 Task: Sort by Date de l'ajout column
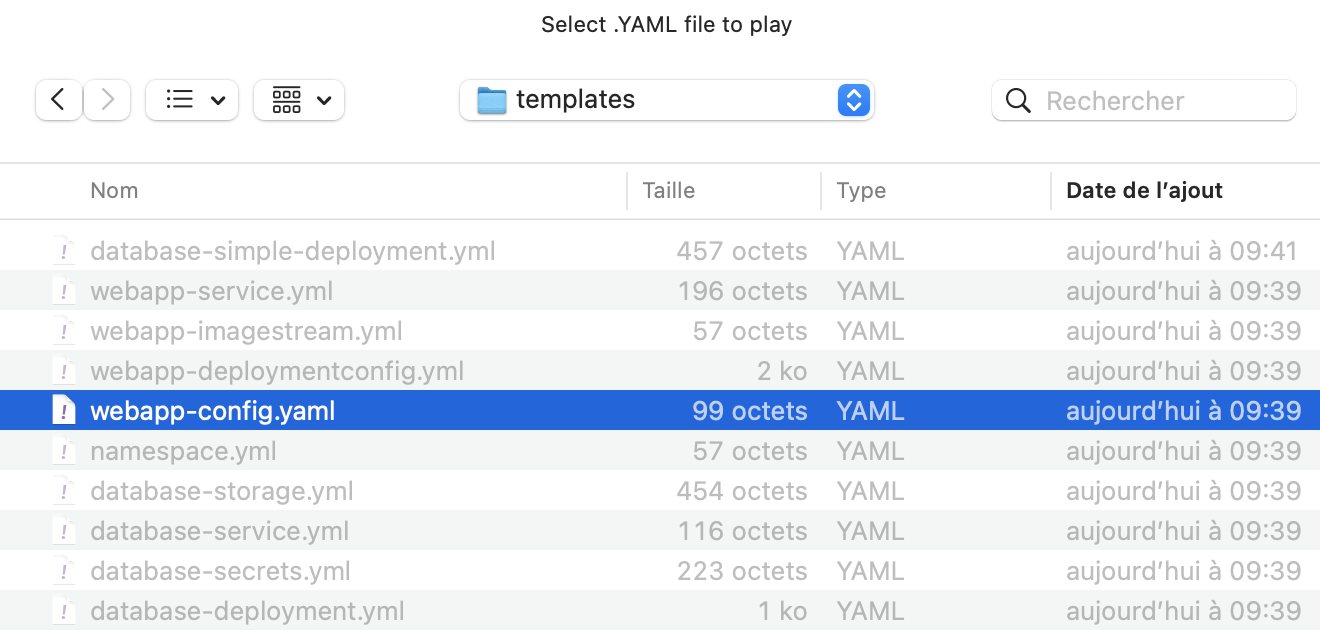[x=1144, y=190]
